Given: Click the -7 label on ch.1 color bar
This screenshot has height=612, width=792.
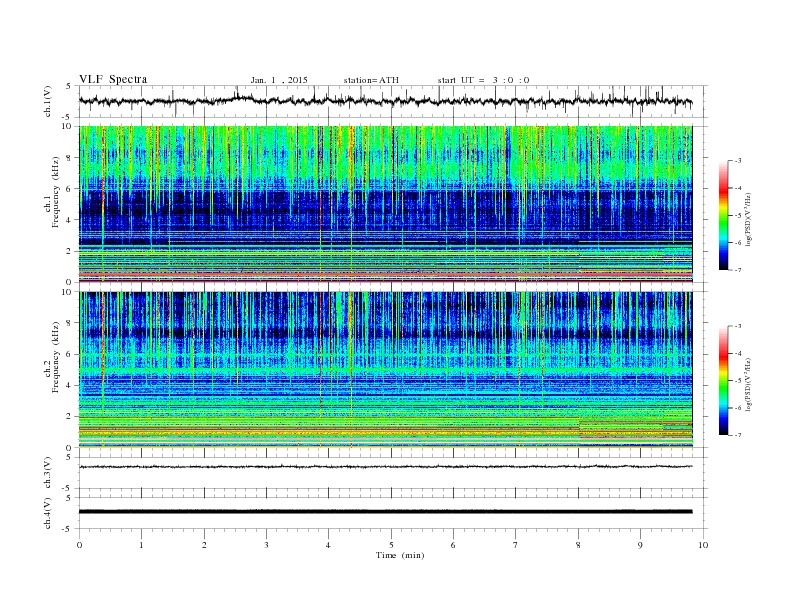Looking at the screenshot, I should [x=737, y=270].
